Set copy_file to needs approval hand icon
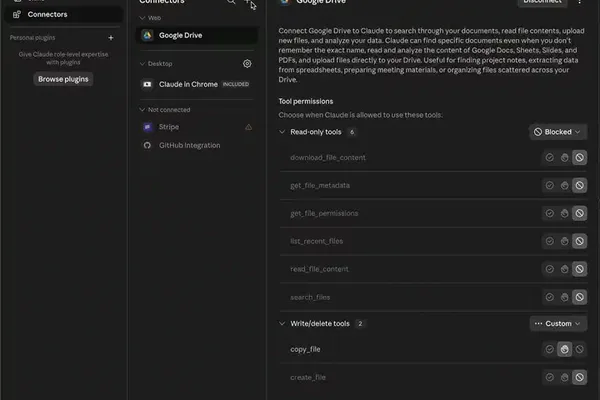600x400 pixels. point(564,349)
